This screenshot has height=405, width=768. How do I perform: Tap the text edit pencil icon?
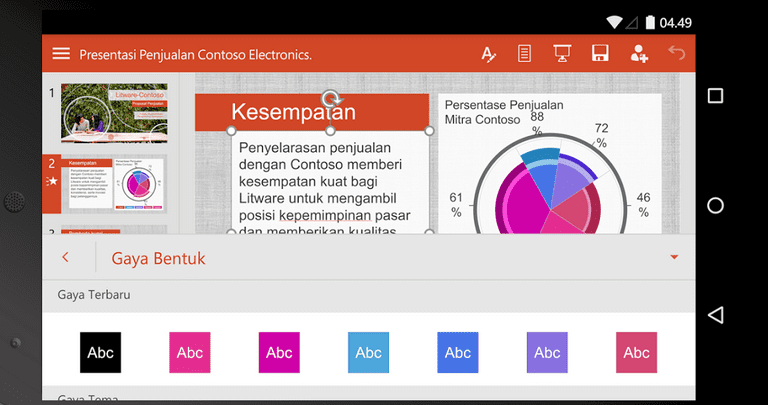[x=488, y=54]
